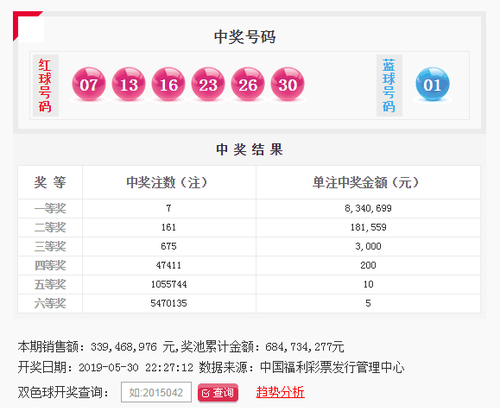Image resolution: width=500 pixels, height=419 pixels.
Task: Click the draw date 2019-05-30 22:27:12
Action: coord(136,368)
